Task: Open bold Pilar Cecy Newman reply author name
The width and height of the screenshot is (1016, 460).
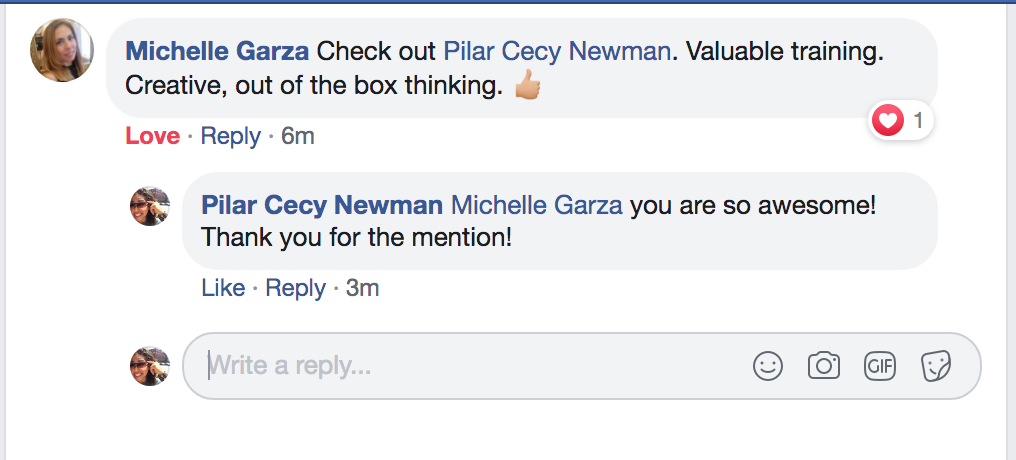Action: coord(322,205)
